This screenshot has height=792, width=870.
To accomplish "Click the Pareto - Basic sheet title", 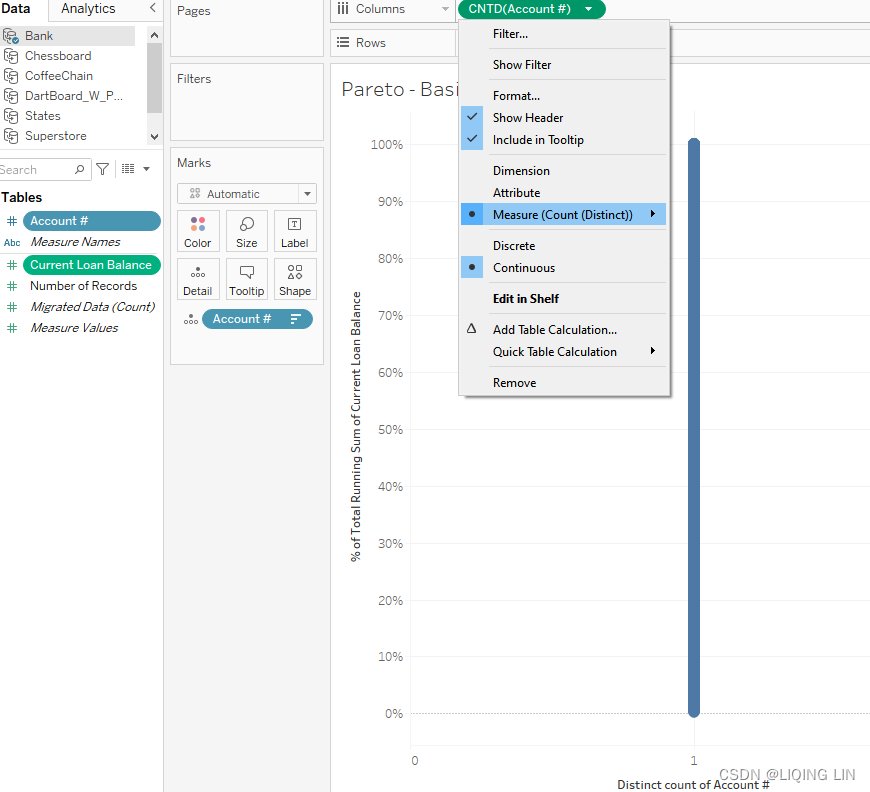I will [x=399, y=89].
